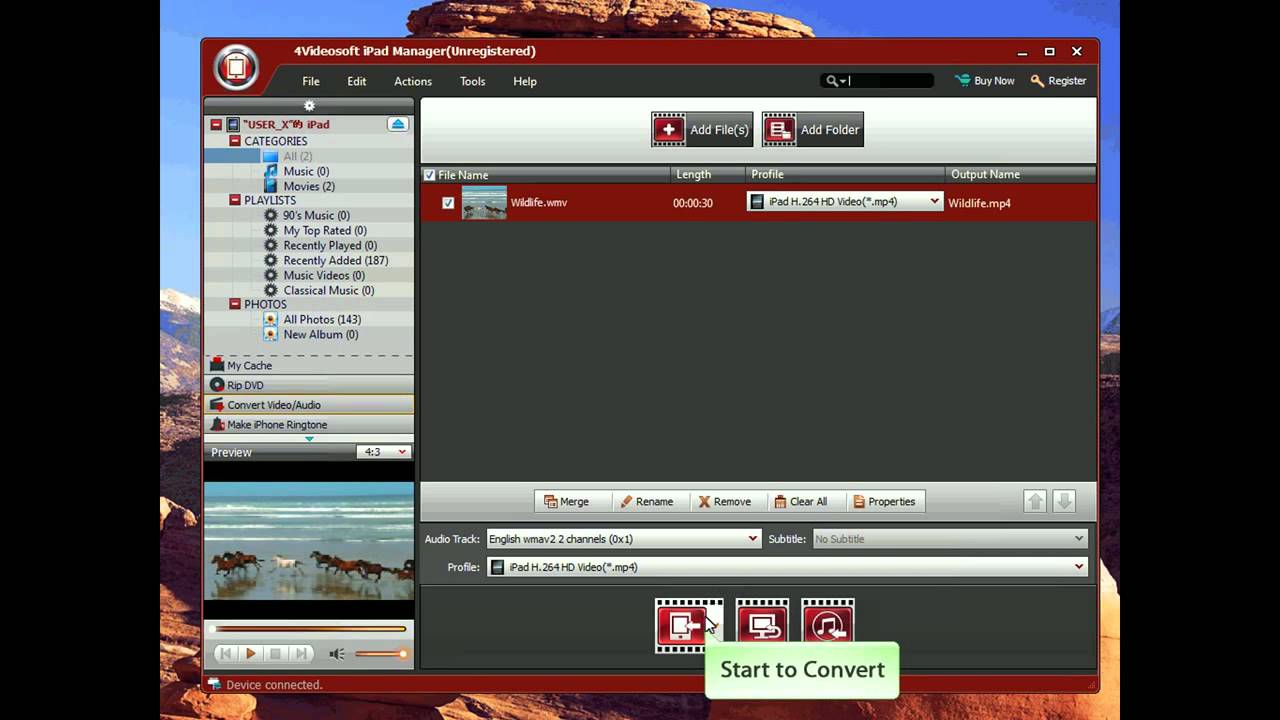This screenshot has height=720, width=1280.
Task: Open the File menu
Action: pyautogui.click(x=311, y=81)
